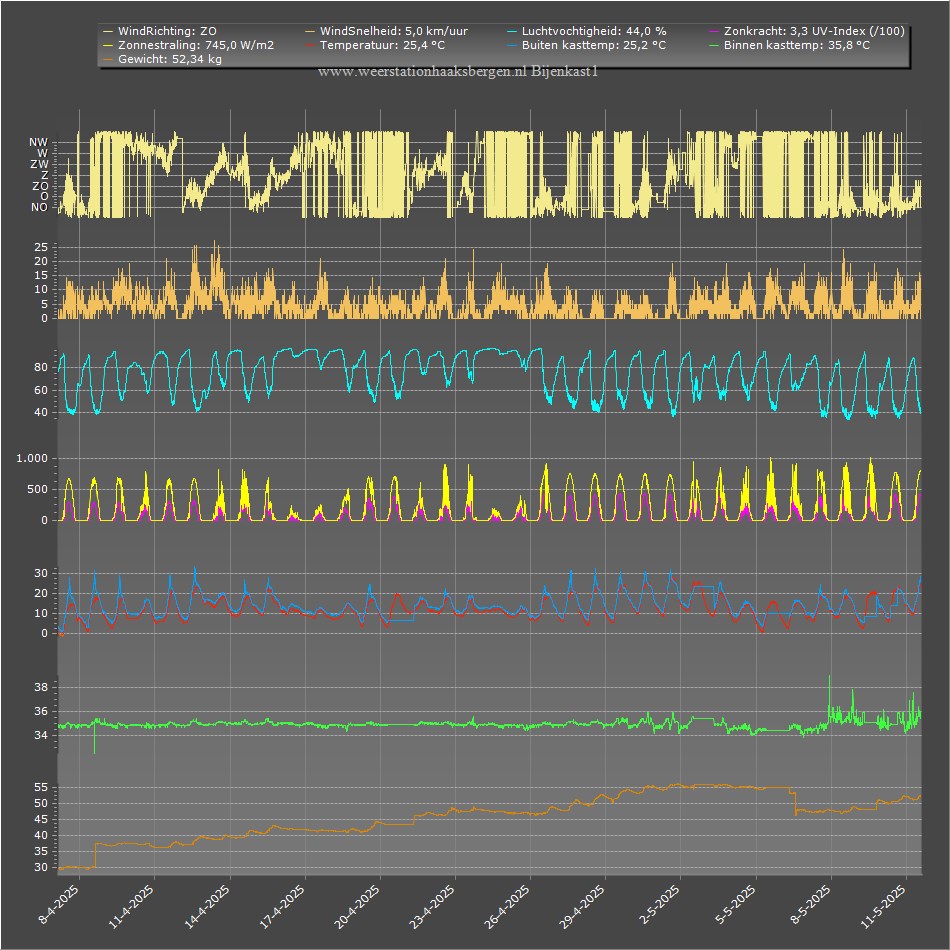Click the cyan Luchtvochtigheid legend color marker
The width and height of the screenshot is (950, 950).
point(512,32)
